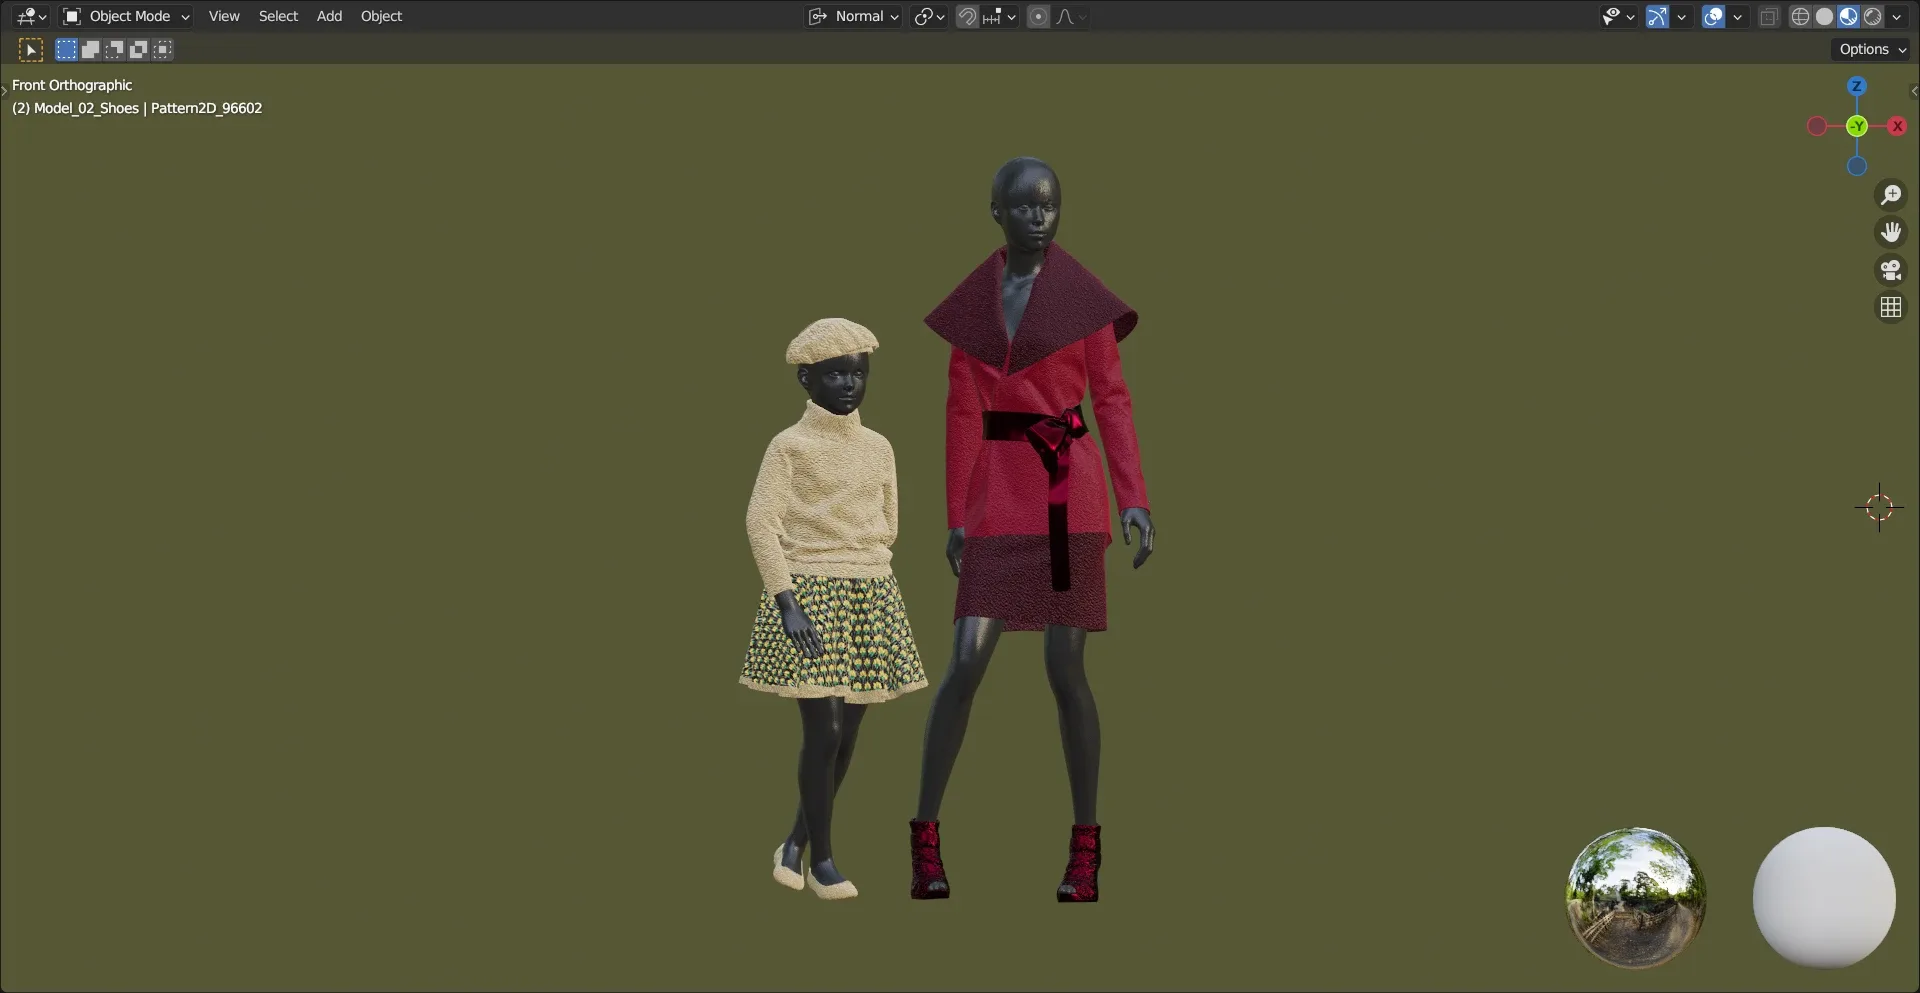Open the snapping options dropdown
This screenshot has height=993, width=1920.
coord(999,16)
